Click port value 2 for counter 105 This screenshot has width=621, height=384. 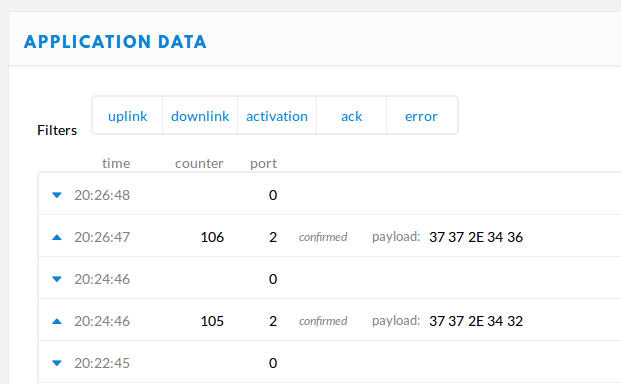(x=273, y=321)
